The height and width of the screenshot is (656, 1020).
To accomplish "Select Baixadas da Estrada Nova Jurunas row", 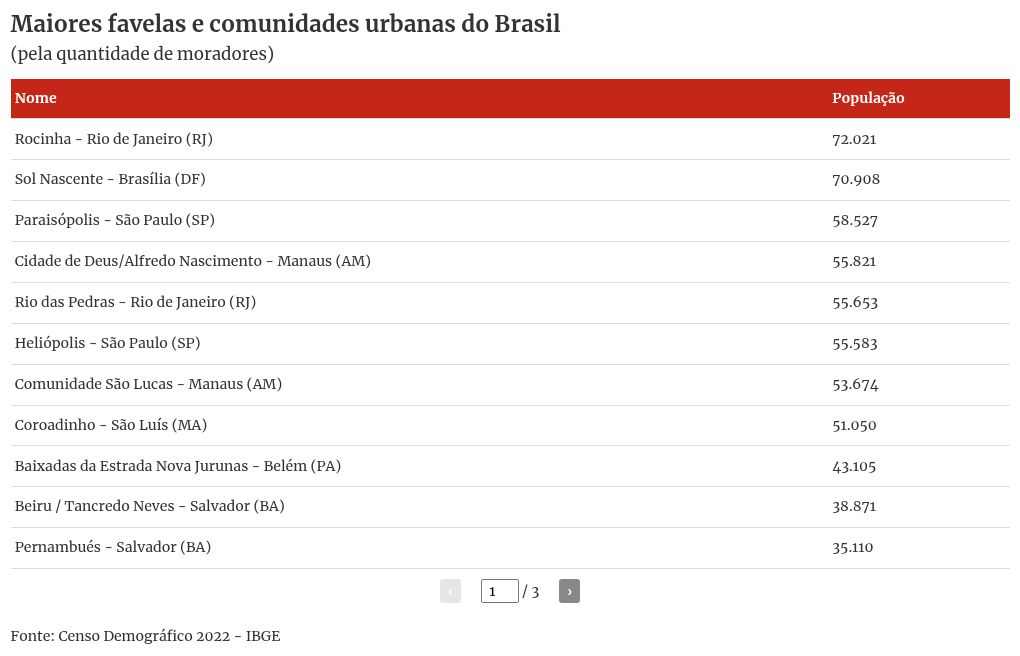I will coord(178,466).
